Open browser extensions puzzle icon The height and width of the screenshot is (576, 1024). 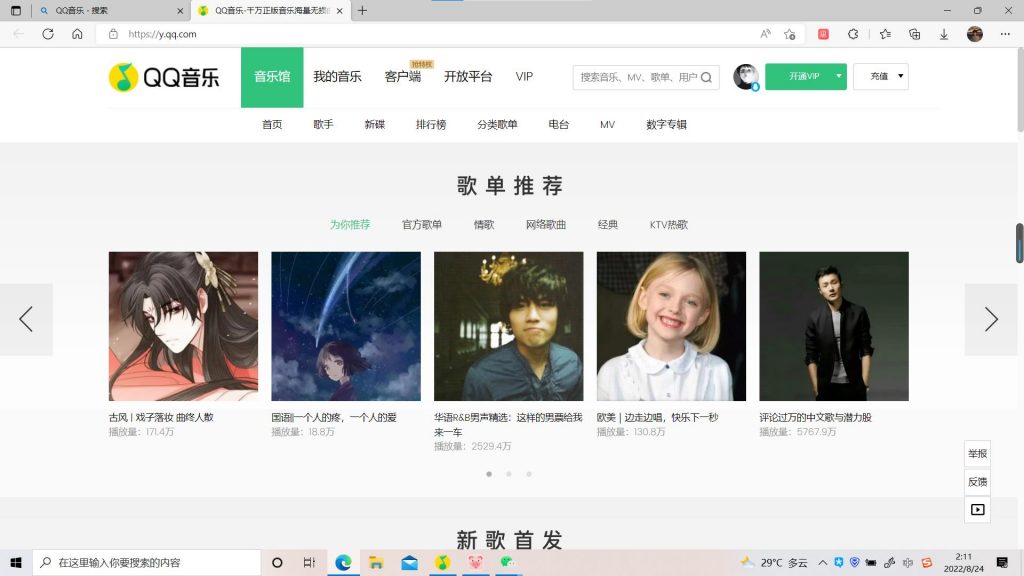pyautogui.click(x=853, y=34)
